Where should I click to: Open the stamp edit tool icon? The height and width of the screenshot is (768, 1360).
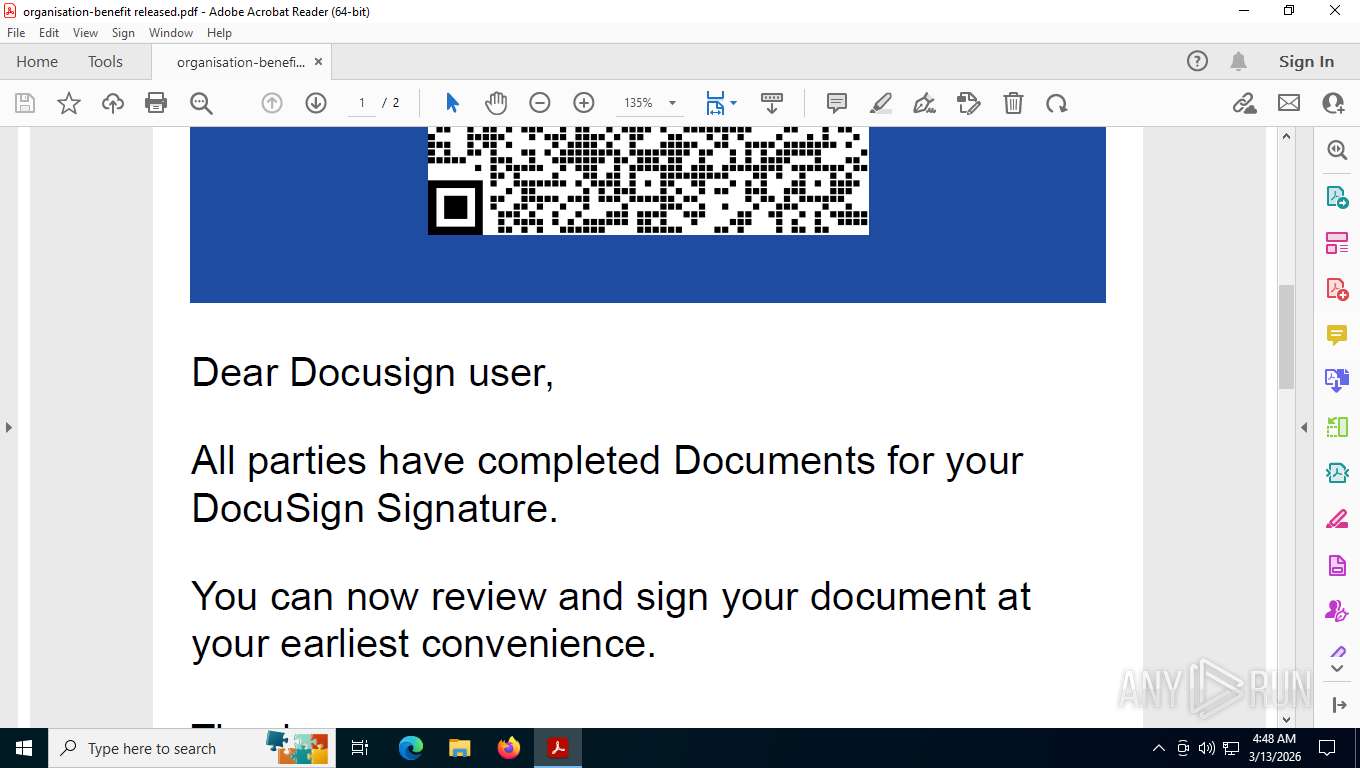969,103
